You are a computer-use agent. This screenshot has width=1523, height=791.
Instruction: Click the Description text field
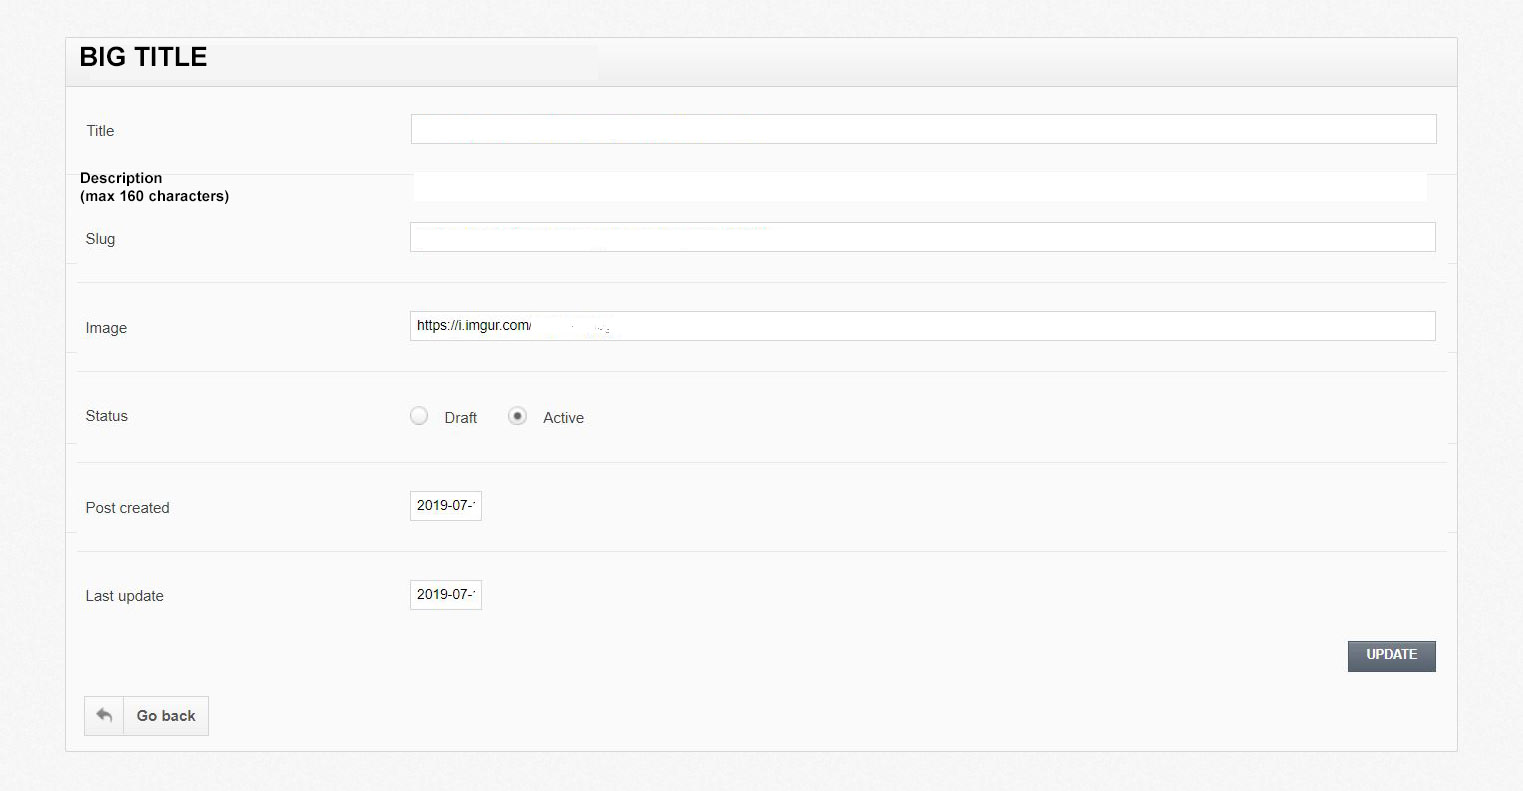pyautogui.click(x=920, y=186)
